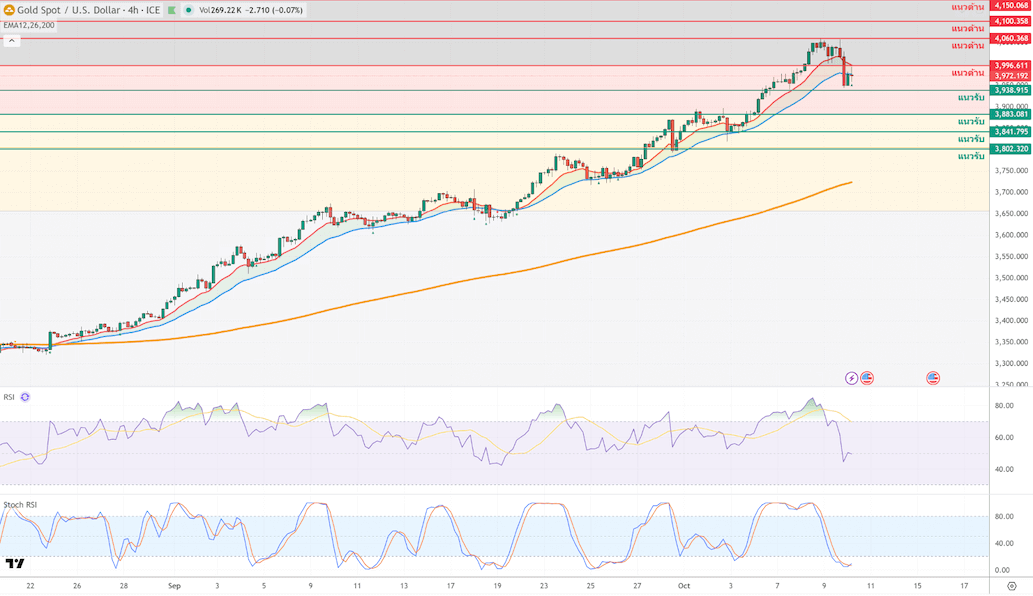
Task: Collapse the indicator legend with chevron arrow
Action: click(13, 41)
